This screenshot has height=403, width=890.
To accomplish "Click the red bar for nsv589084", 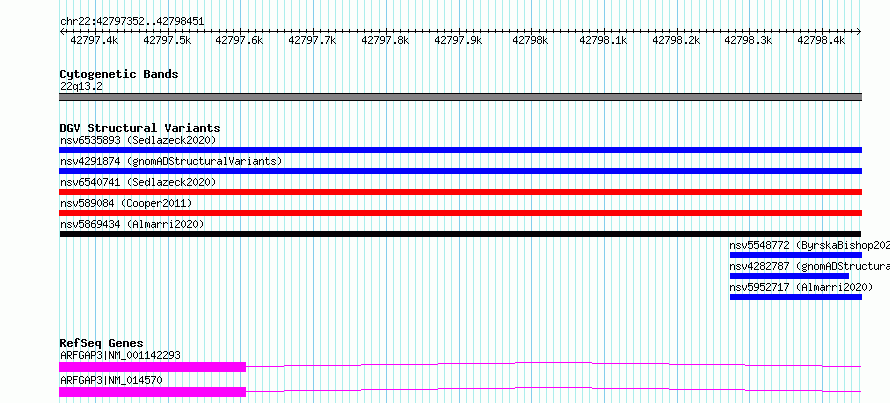I will tap(460, 213).
